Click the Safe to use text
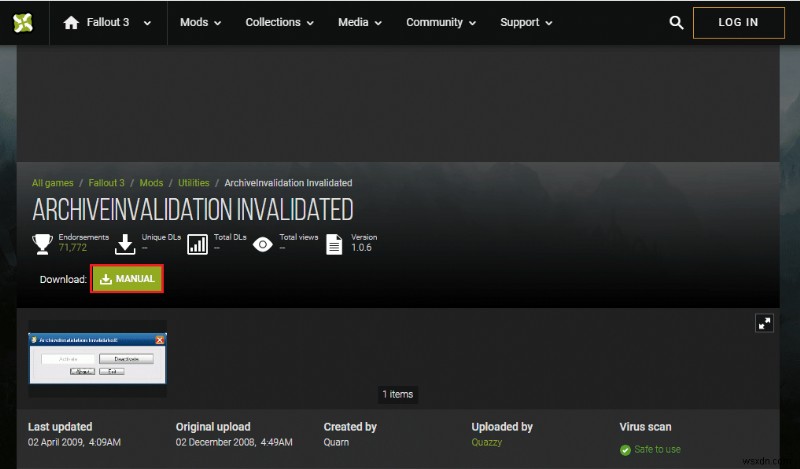This screenshot has width=800, height=469. point(657,450)
